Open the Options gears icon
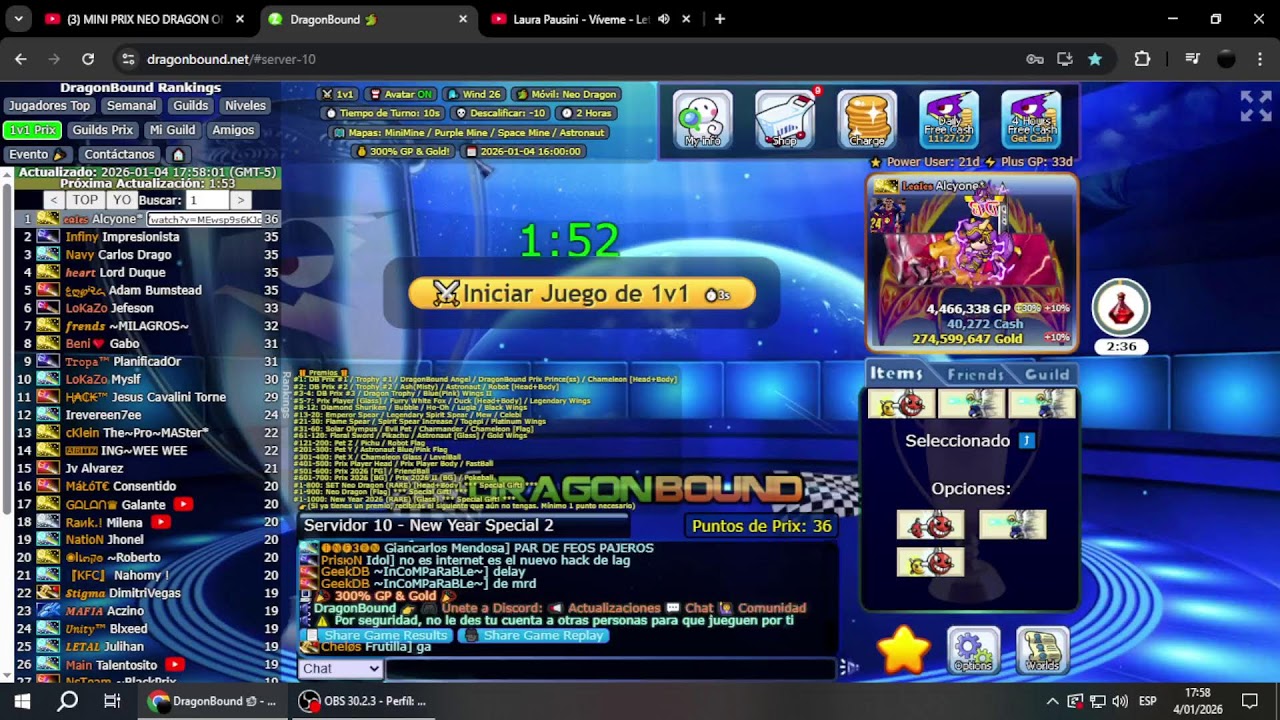Viewport: 1280px width, 720px height. click(x=973, y=651)
